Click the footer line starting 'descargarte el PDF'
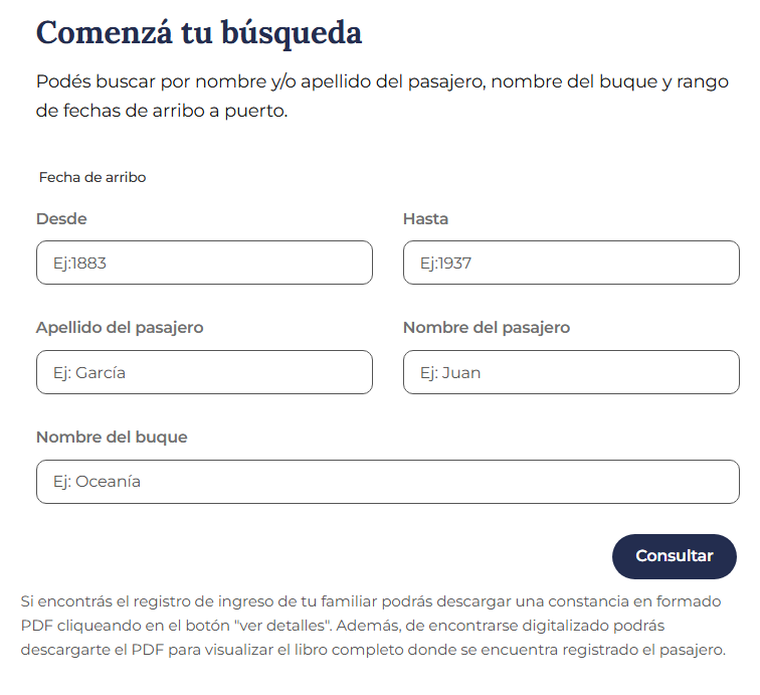 (x=372, y=651)
